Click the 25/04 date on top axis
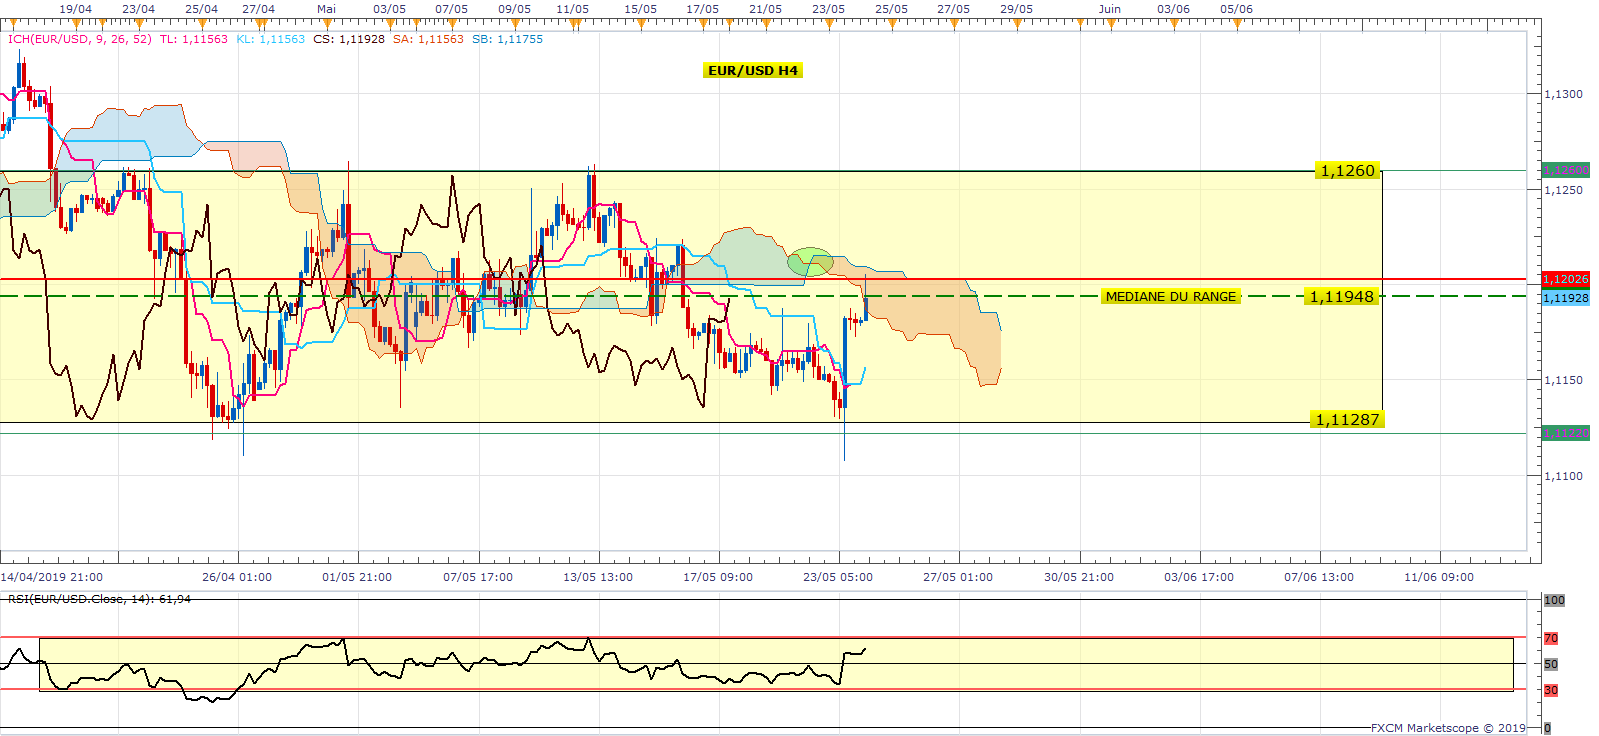The width and height of the screenshot is (1599, 736). click(202, 9)
